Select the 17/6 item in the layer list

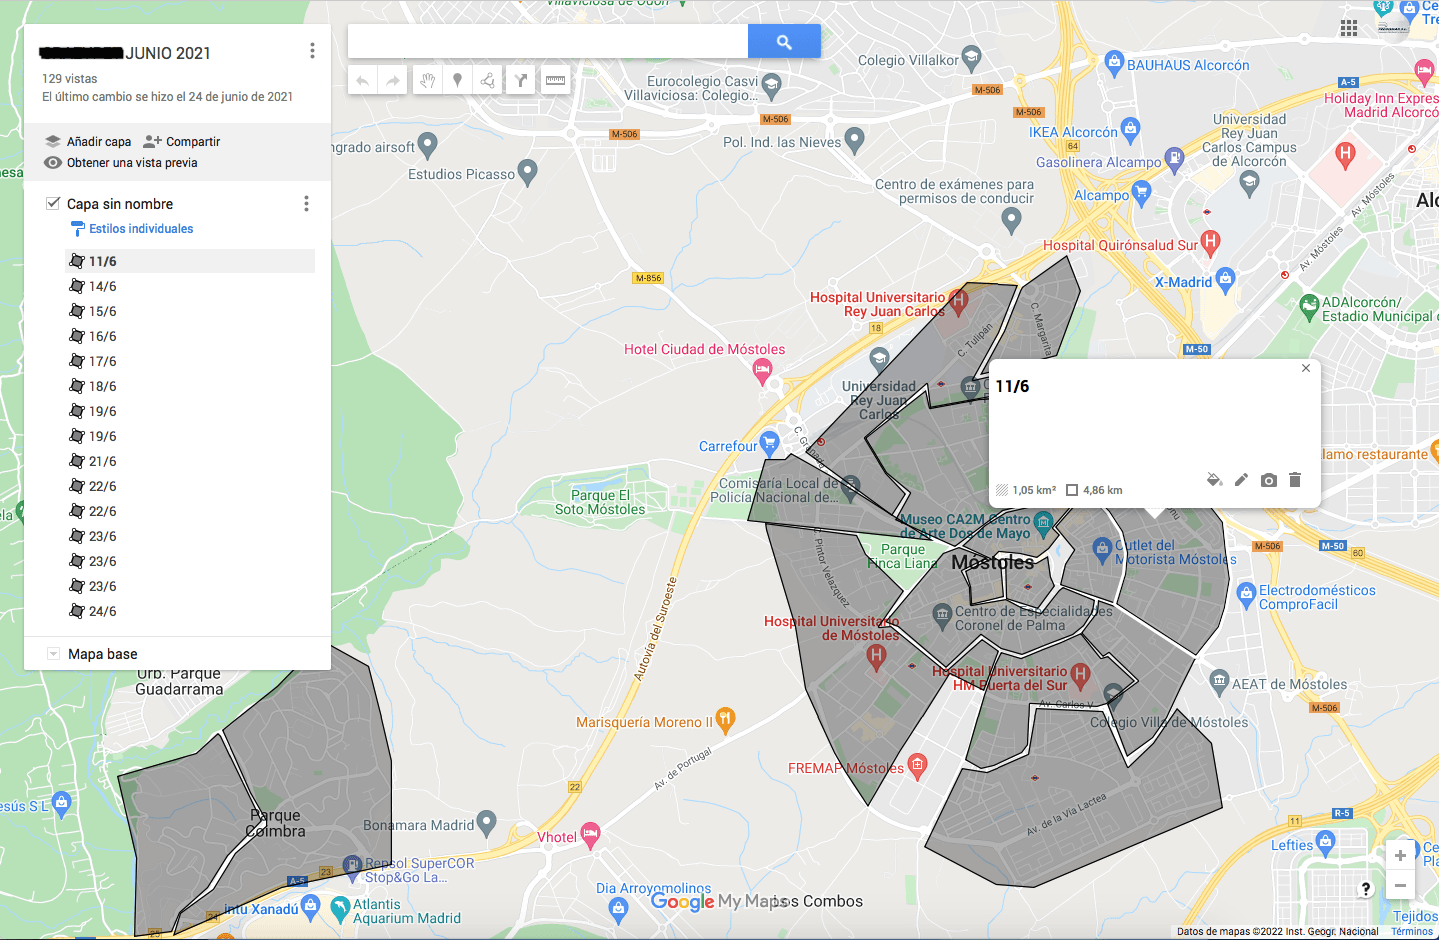[x=190, y=361]
